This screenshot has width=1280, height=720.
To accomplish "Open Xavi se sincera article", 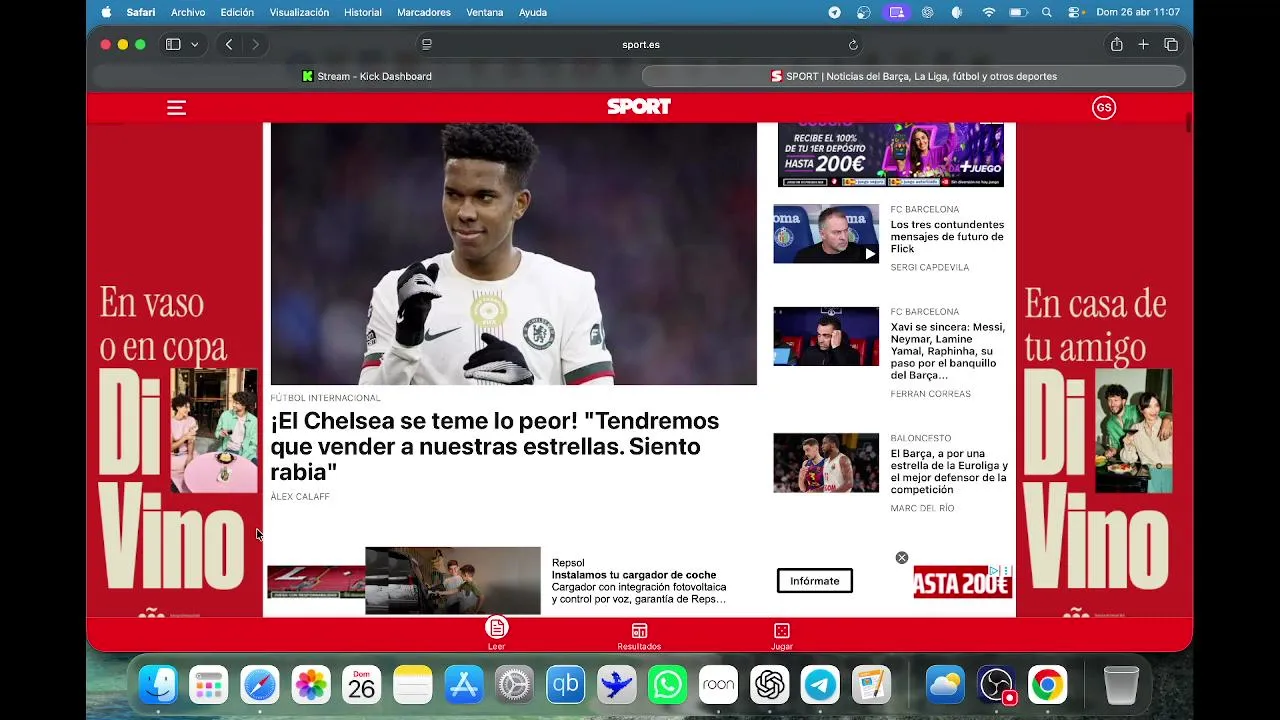I will click(948, 351).
